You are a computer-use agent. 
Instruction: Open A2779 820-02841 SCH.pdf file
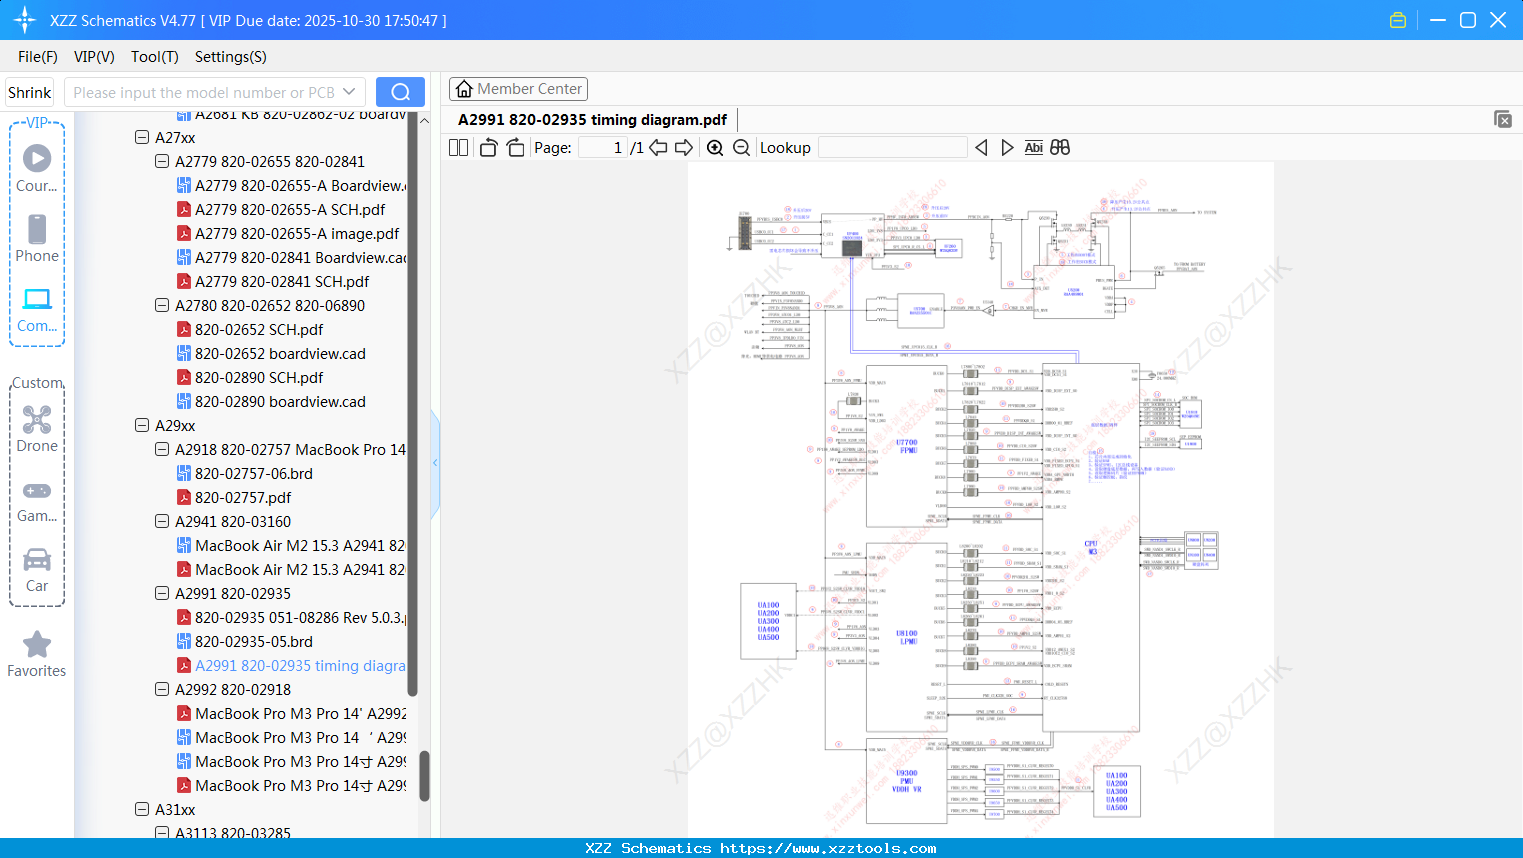point(281,282)
